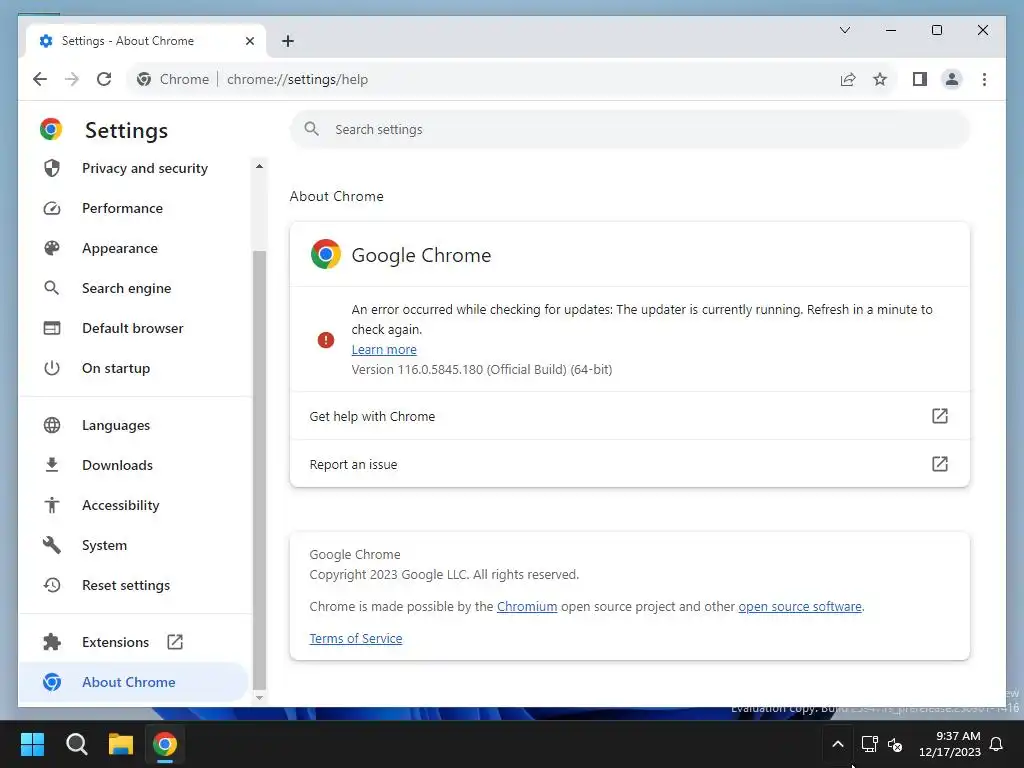Click the Appearance palette icon
1024x768 pixels.
[x=52, y=248]
